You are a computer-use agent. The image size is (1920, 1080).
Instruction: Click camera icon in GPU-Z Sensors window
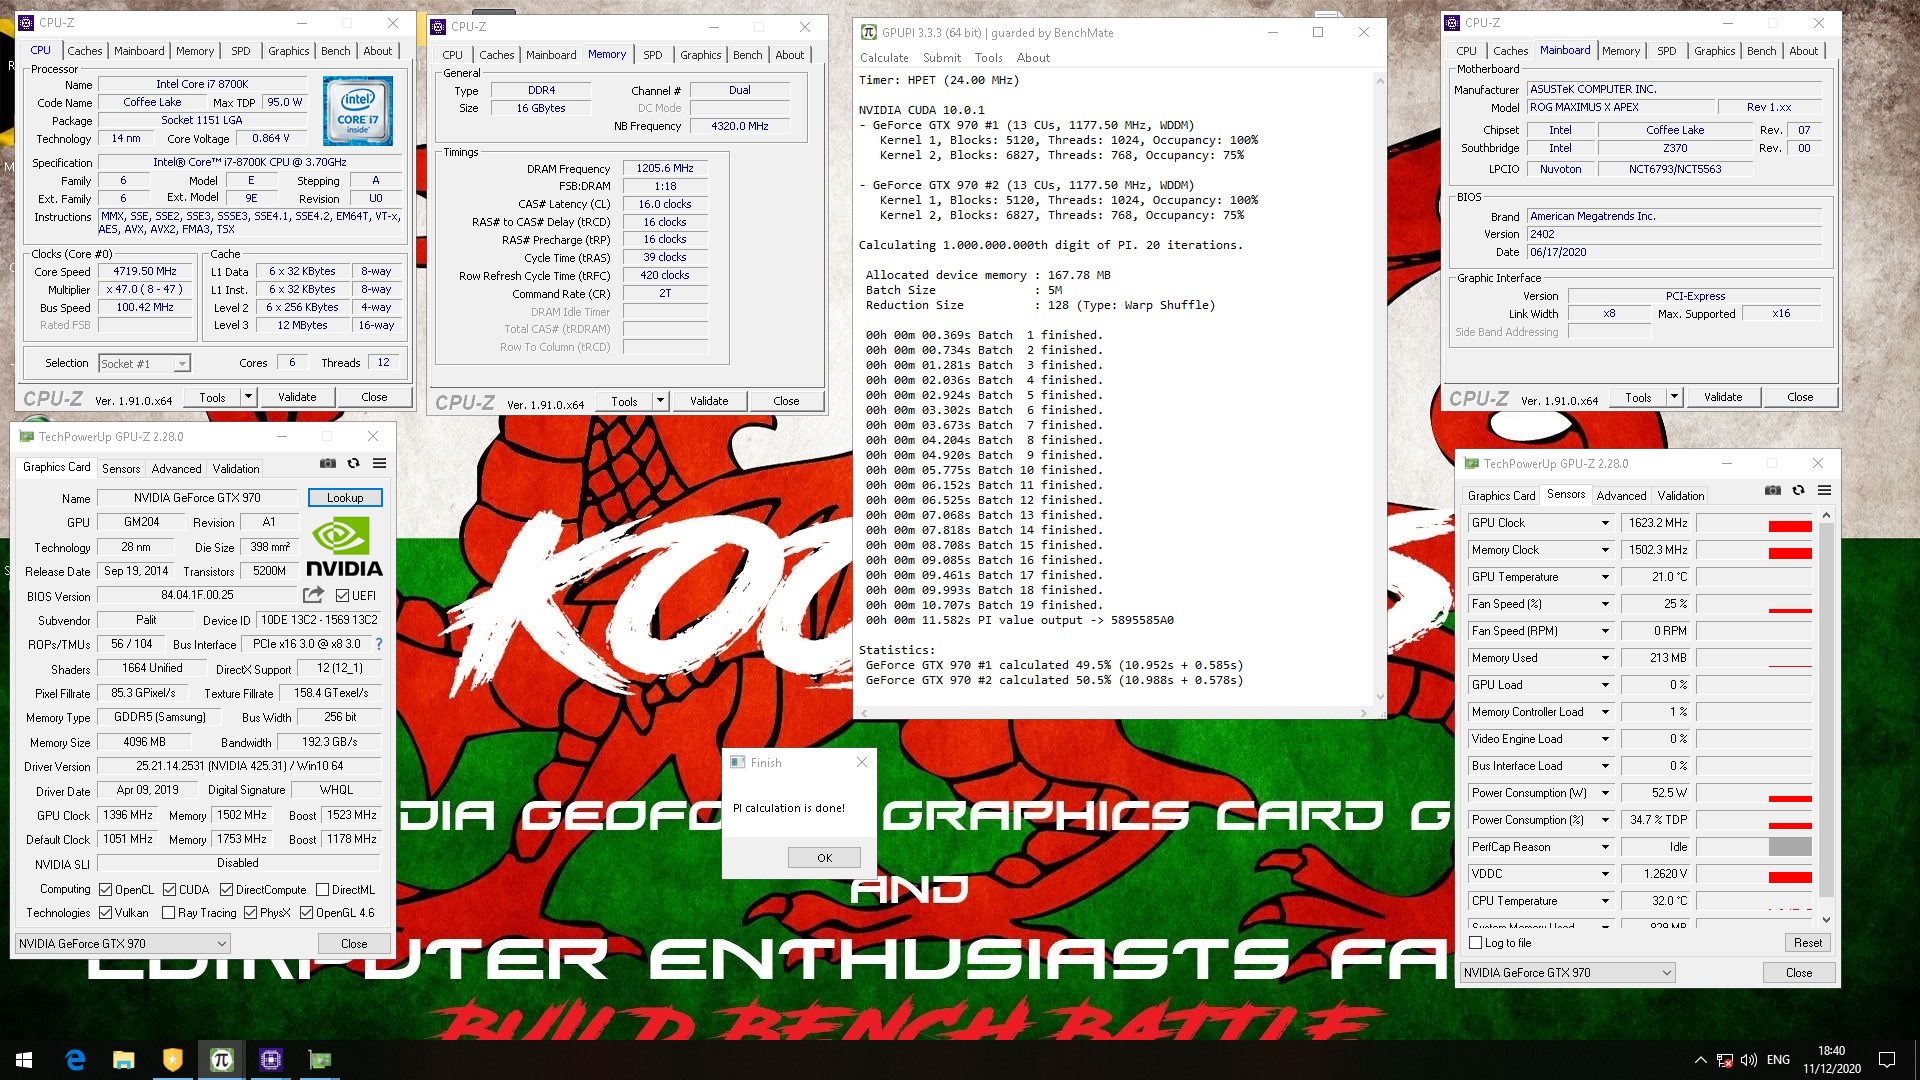click(x=1772, y=491)
